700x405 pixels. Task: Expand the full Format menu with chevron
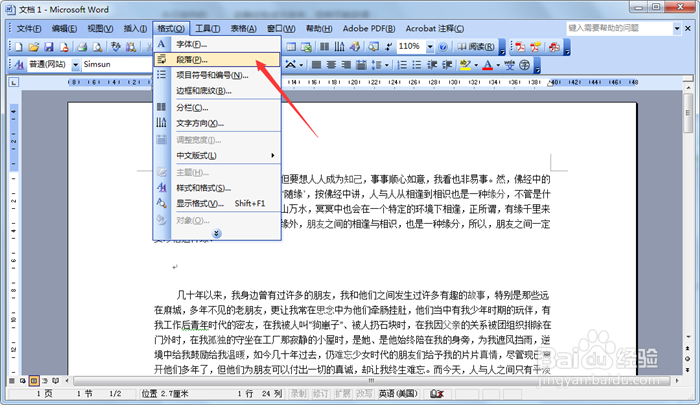pyautogui.click(x=217, y=234)
